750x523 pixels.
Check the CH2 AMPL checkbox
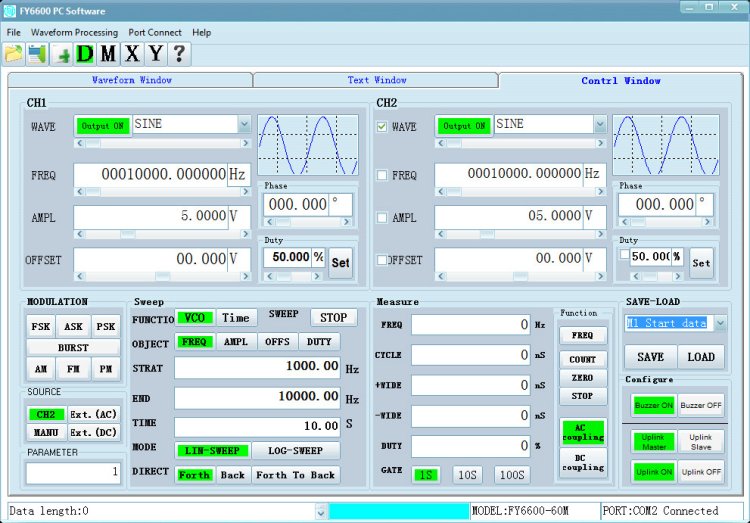pos(382,218)
